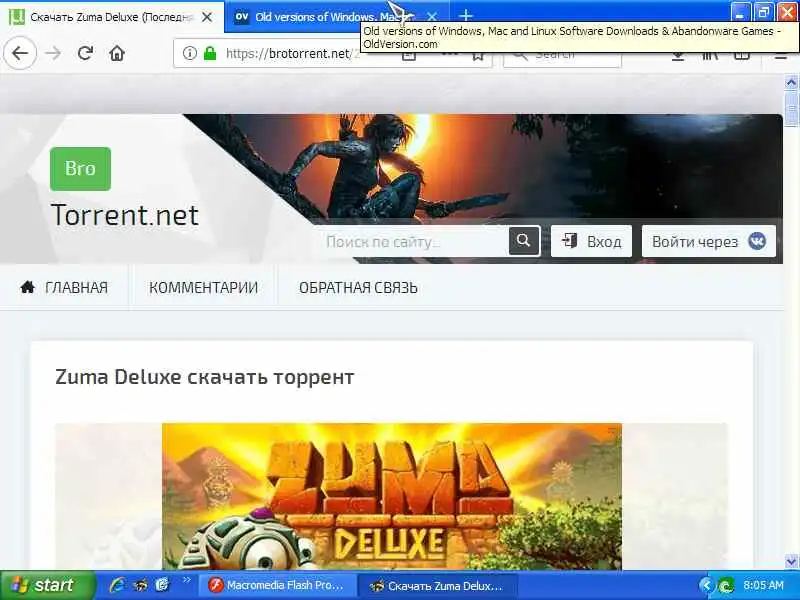Click the green Bro logo

[80, 169]
